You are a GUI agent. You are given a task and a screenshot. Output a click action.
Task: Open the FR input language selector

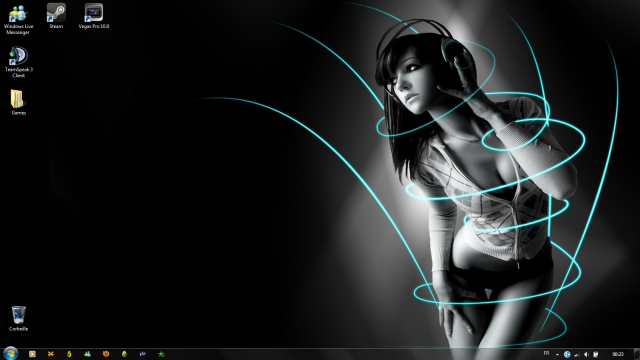click(x=547, y=353)
